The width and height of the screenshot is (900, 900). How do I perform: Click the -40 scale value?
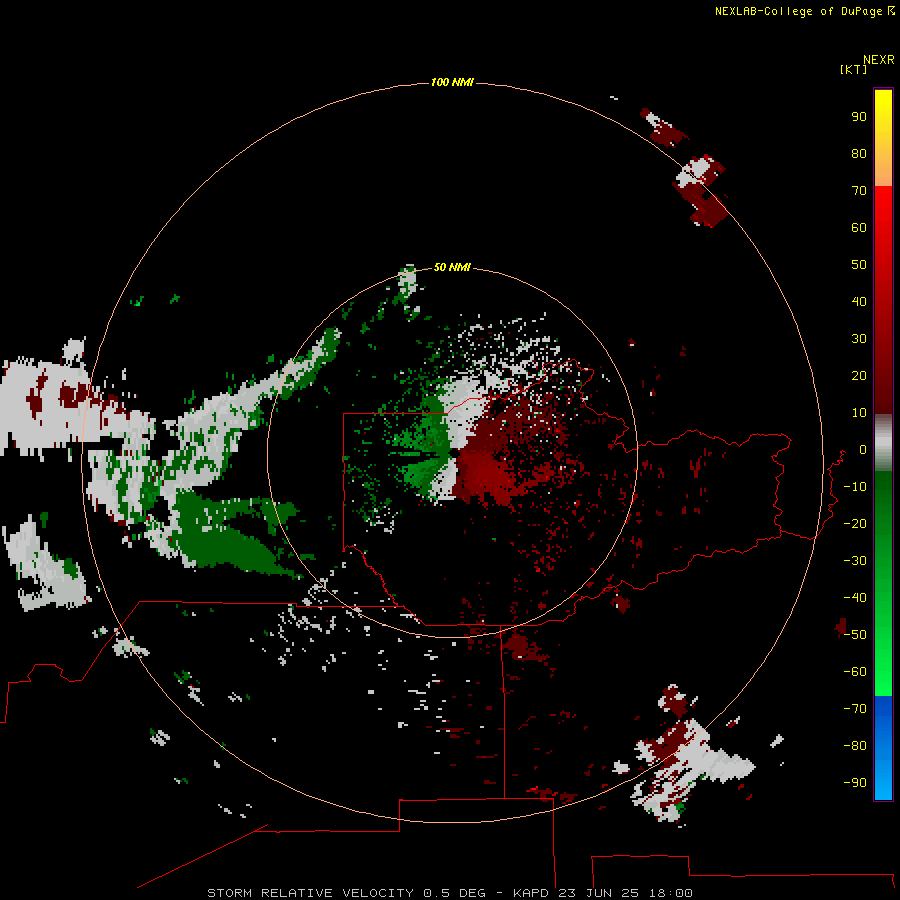pos(855,598)
